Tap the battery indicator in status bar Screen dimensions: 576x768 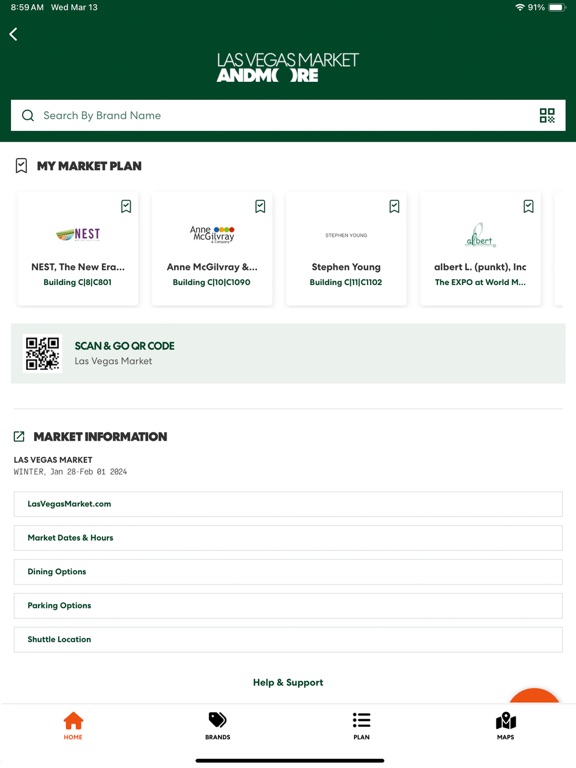(557, 7)
